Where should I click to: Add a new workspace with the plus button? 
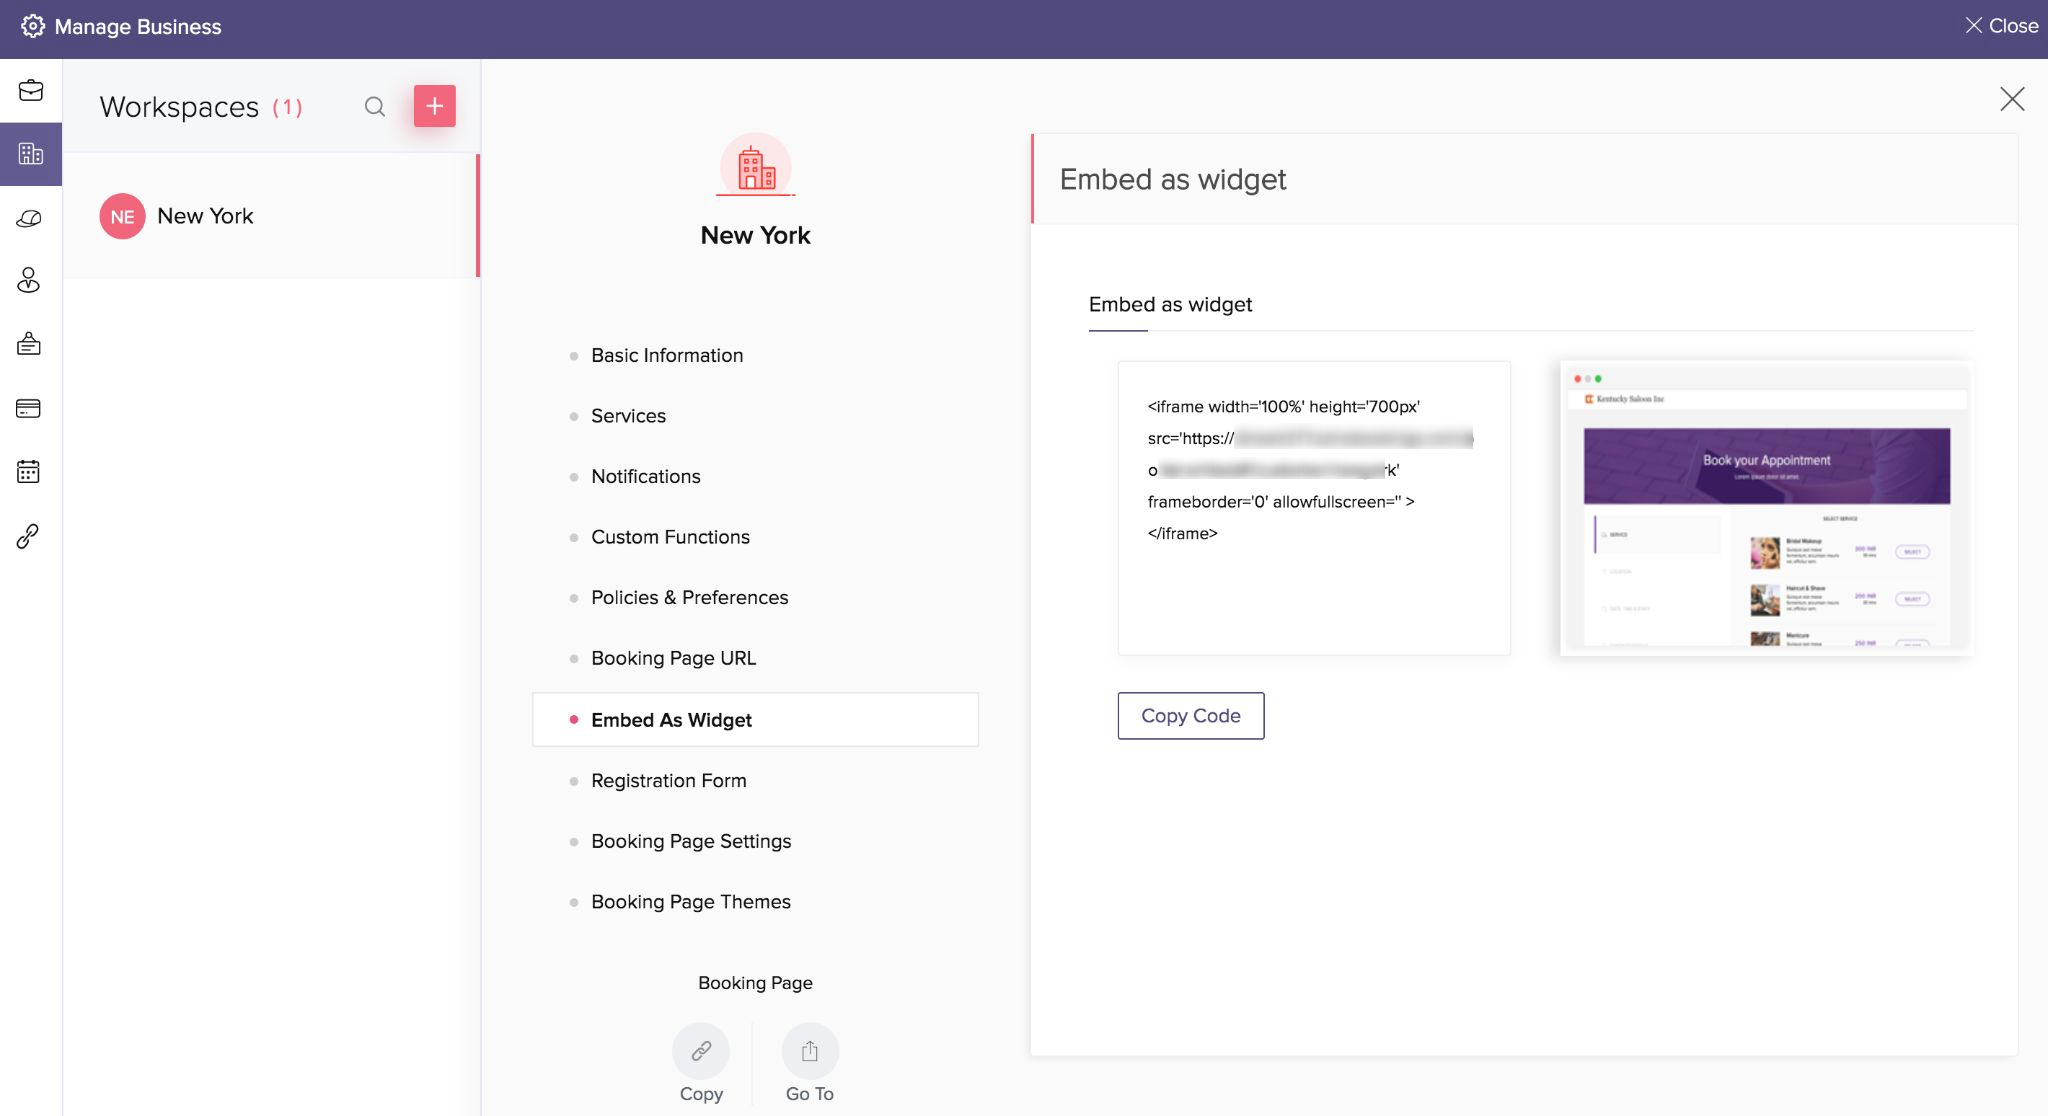coord(435,106)
